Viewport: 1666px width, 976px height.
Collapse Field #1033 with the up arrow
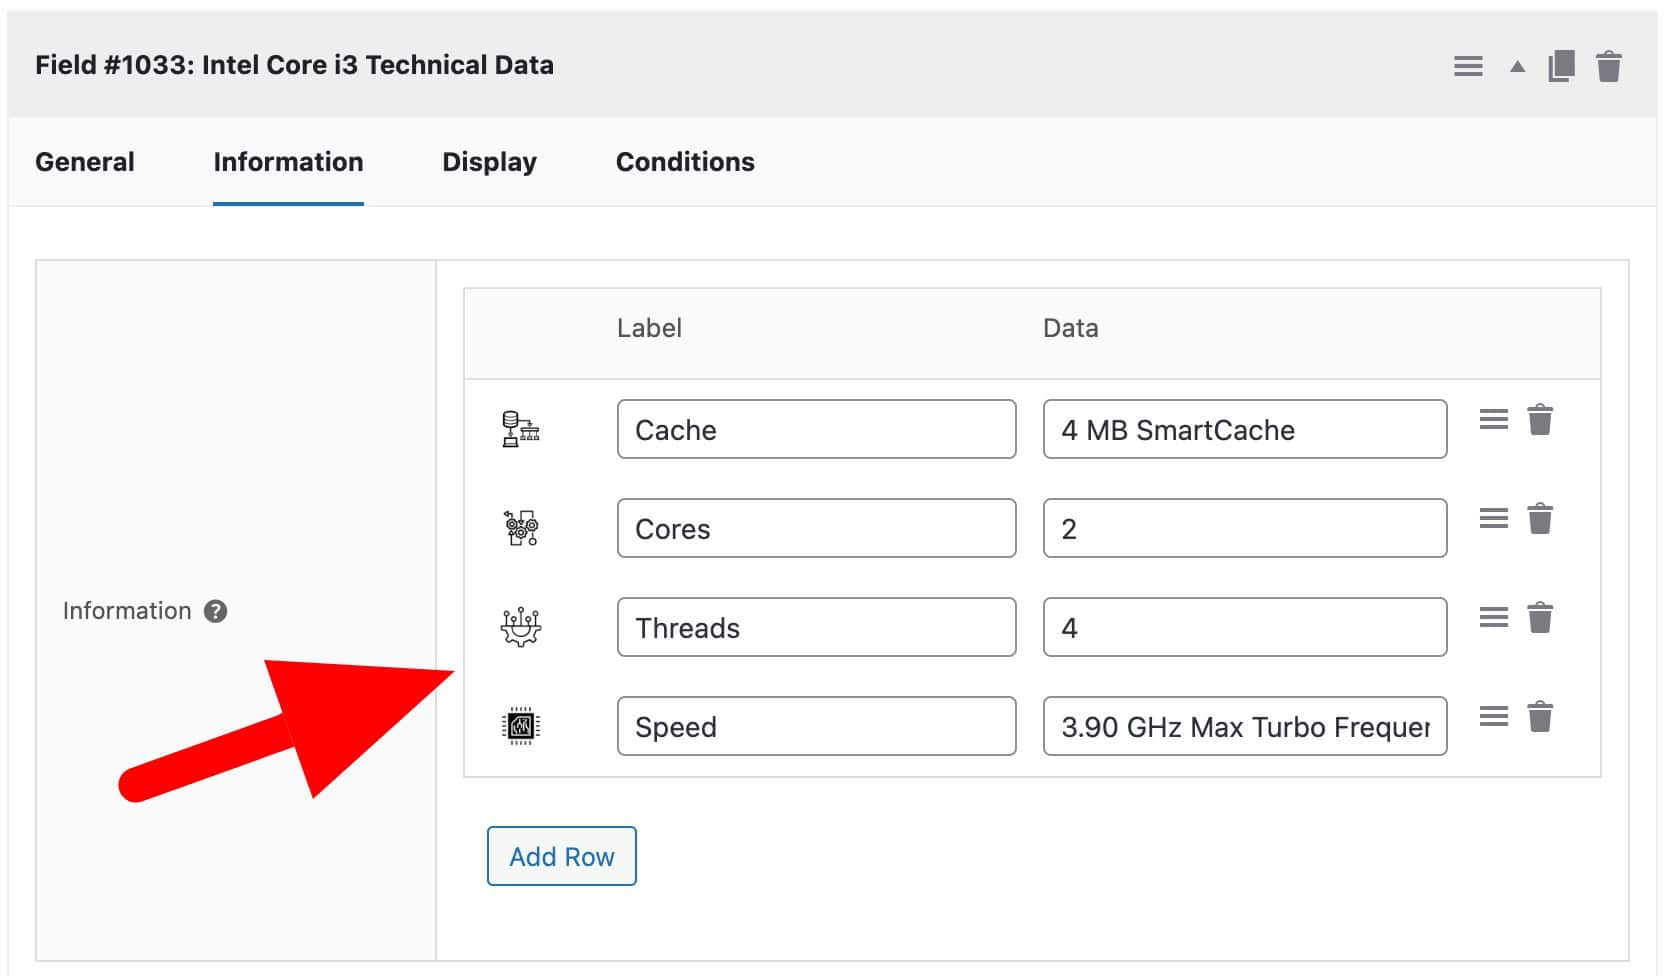[x=1516, y=66]
